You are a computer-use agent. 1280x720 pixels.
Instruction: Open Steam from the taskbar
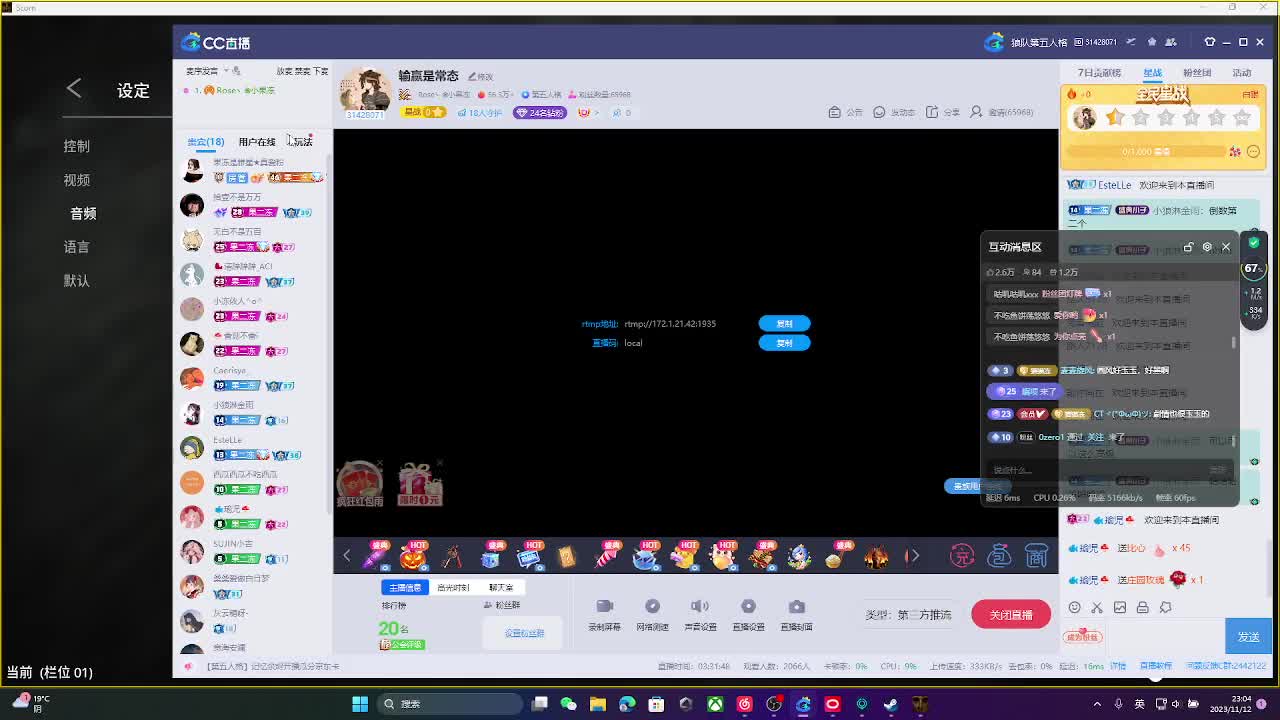(x=891, y=704)
